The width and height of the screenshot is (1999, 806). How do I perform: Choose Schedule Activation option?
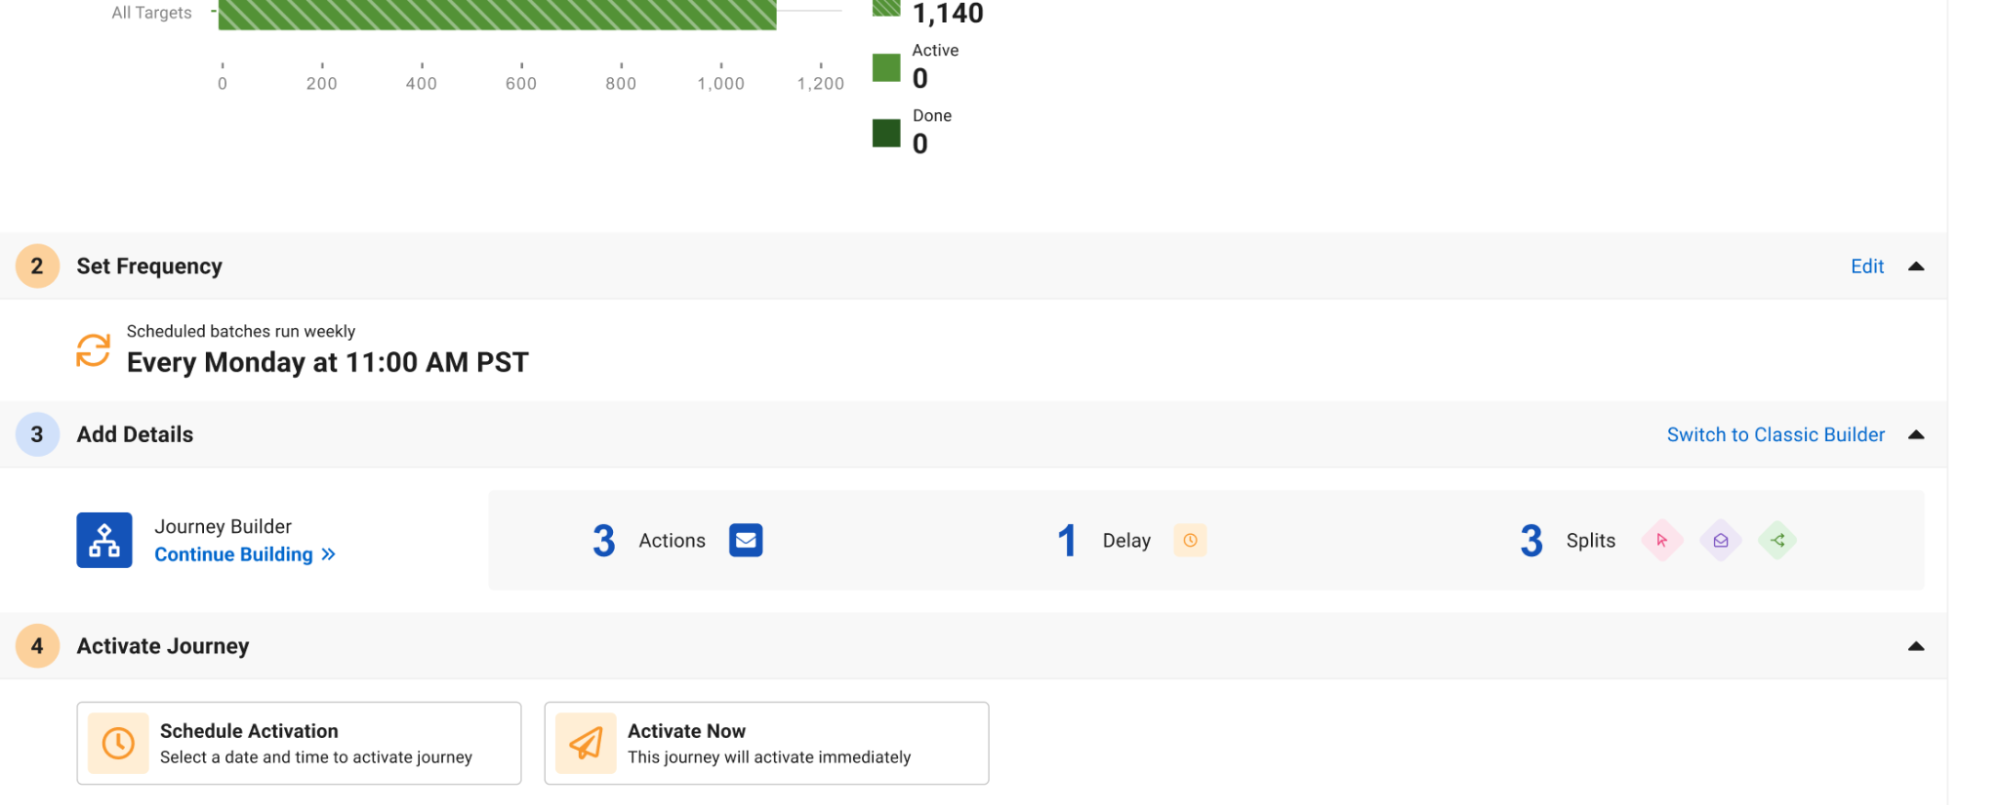[x=299, y=743]
